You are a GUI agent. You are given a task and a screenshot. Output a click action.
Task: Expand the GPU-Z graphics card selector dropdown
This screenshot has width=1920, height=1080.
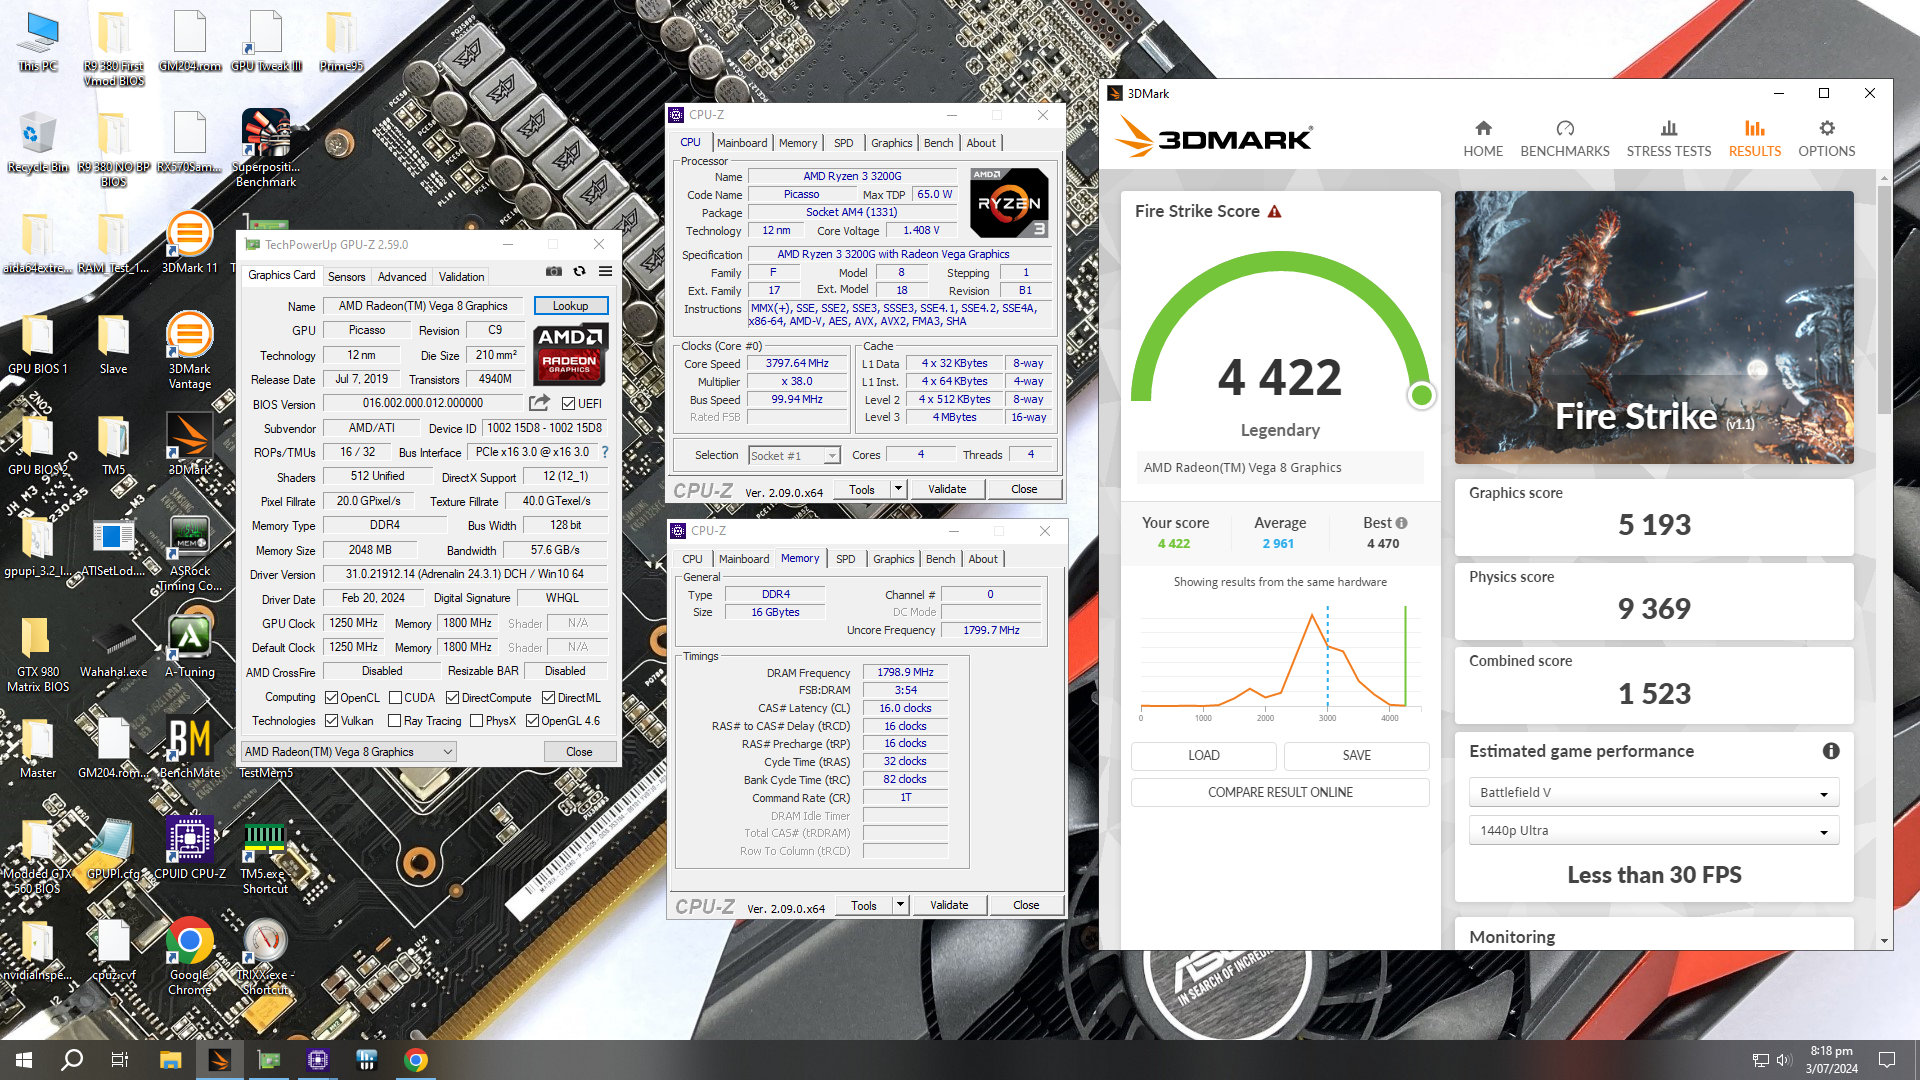pos(447,752)
